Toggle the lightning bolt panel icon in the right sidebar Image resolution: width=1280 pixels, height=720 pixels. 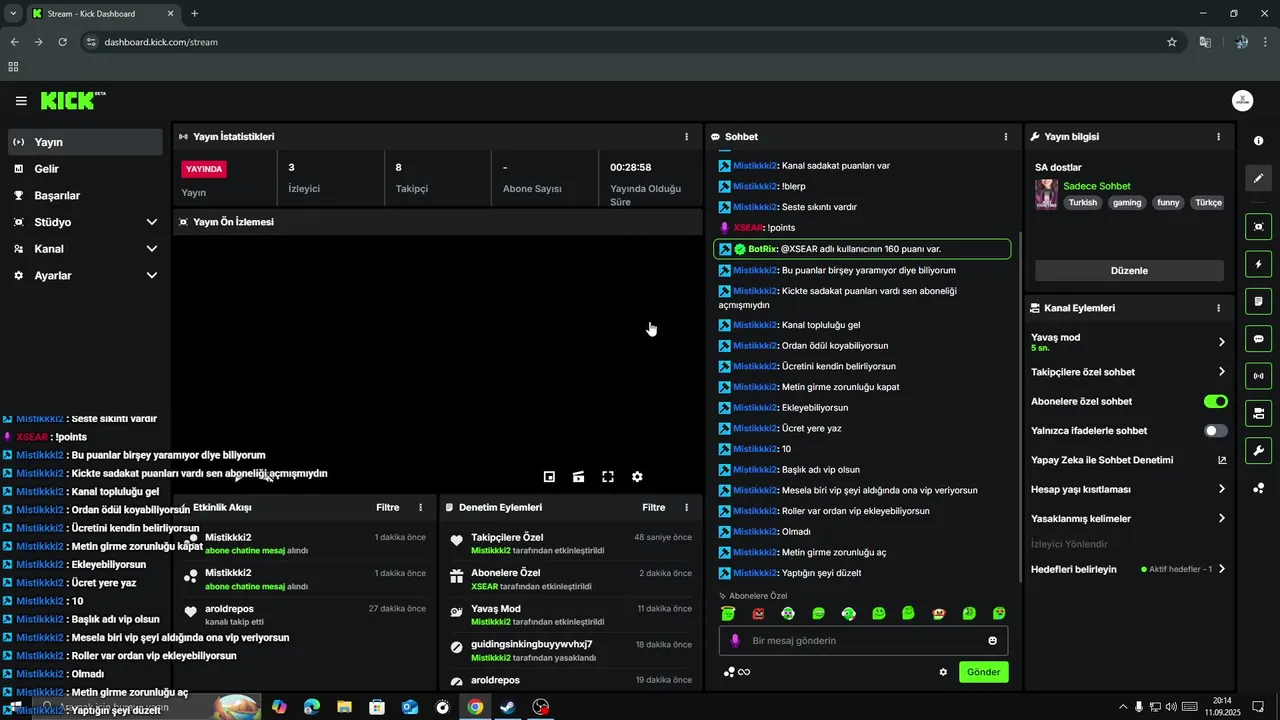(x=1259, y=264)
